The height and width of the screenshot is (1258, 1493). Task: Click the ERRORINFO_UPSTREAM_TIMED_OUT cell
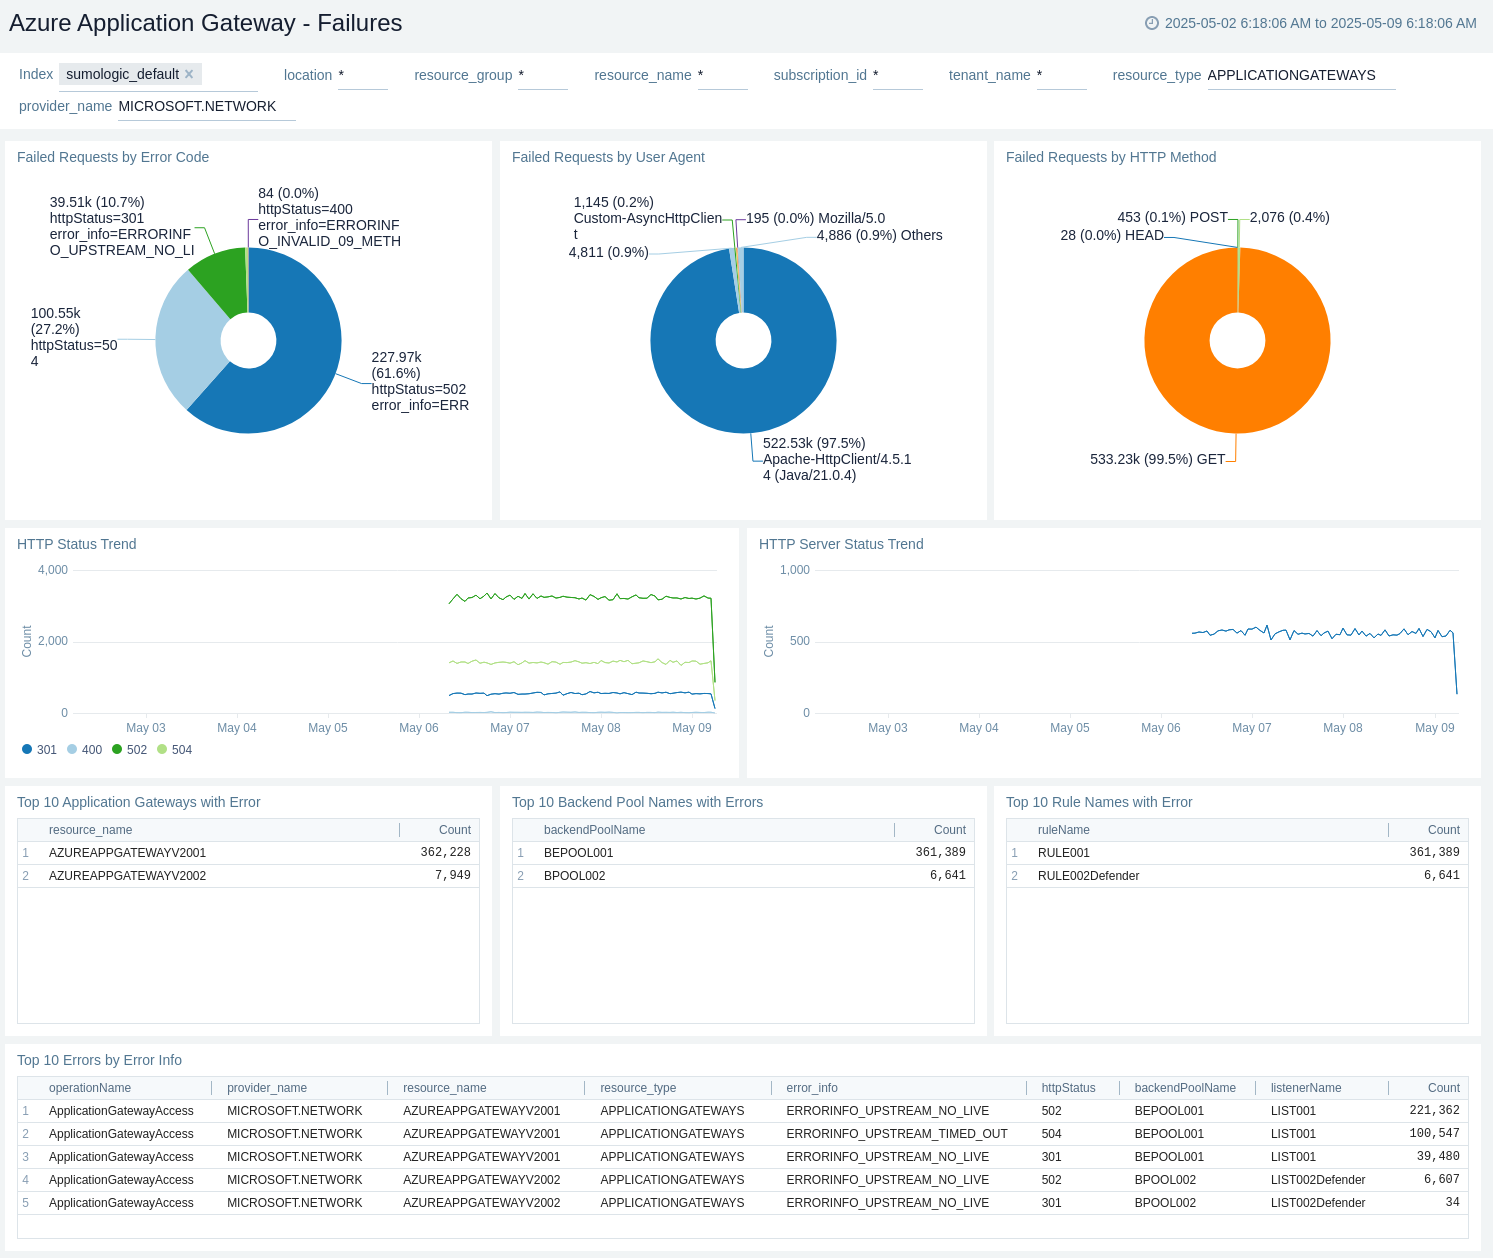pos(896,1134)
